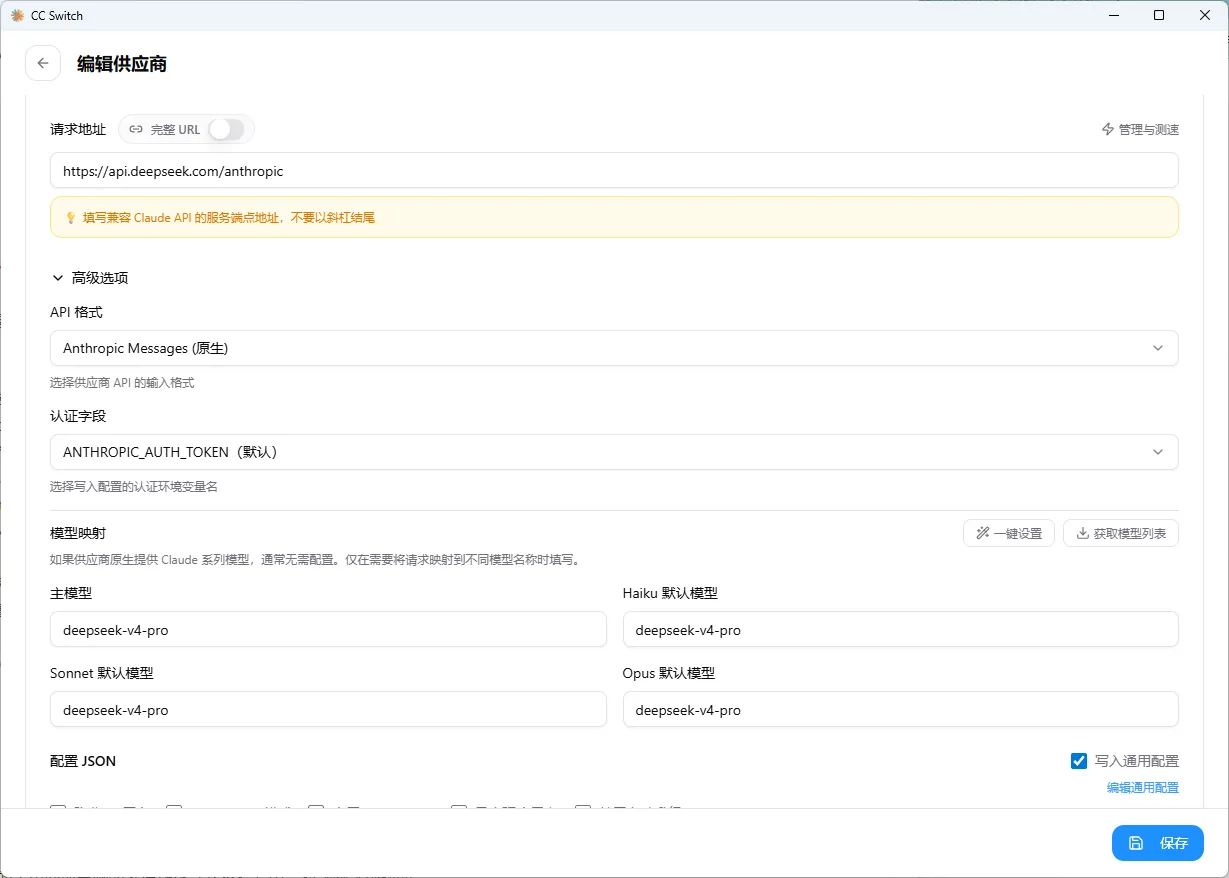This screenshot has height=878, width=1229.
Task: Open the 认证字段 dropdown
Action: (614, 452)
